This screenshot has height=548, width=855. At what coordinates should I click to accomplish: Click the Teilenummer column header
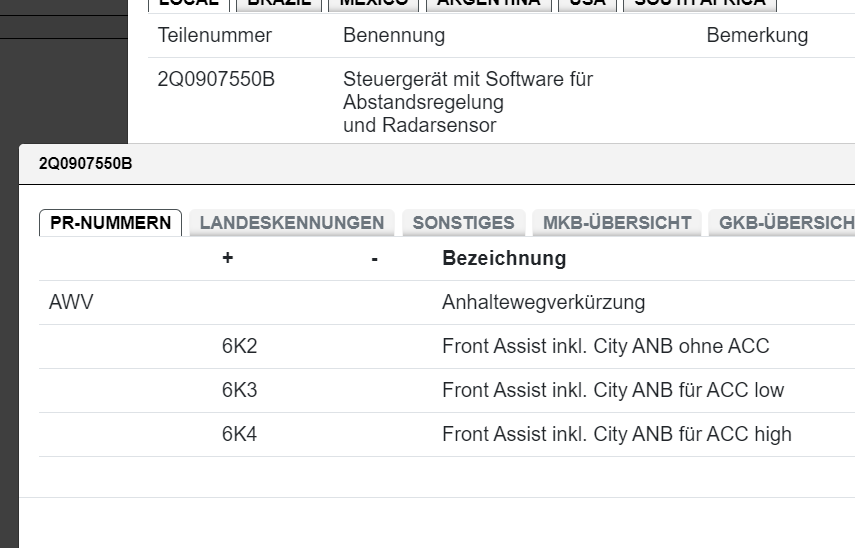(x=215, y=36)
